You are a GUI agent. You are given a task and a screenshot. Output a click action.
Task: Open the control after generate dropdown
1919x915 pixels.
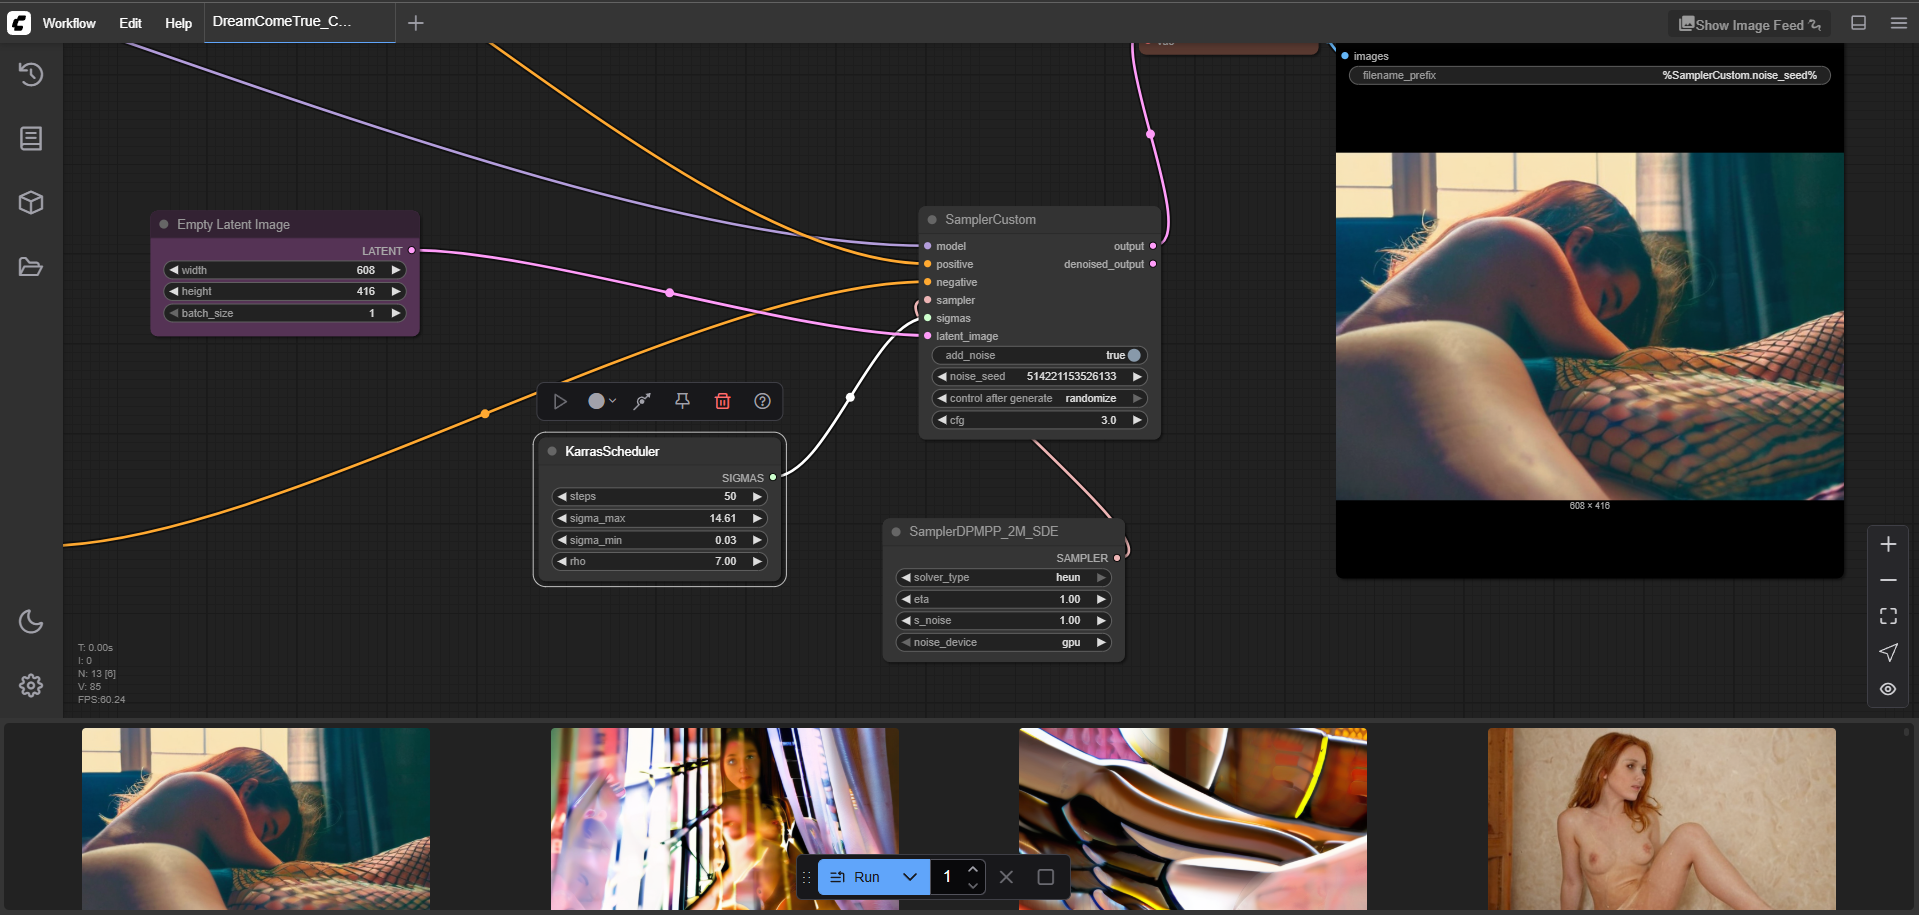tap(1040, 398)
